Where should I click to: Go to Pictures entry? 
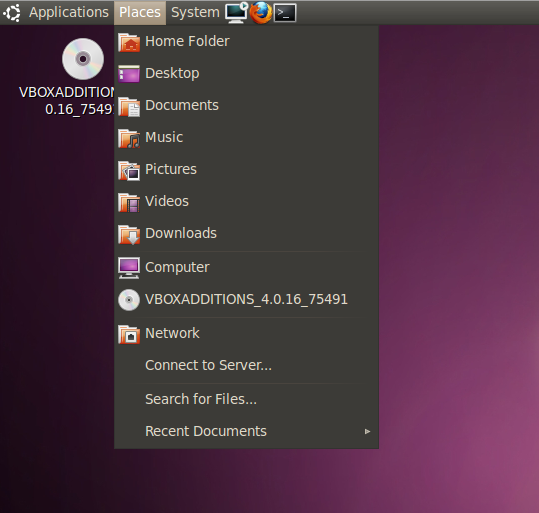pos(246,170)
